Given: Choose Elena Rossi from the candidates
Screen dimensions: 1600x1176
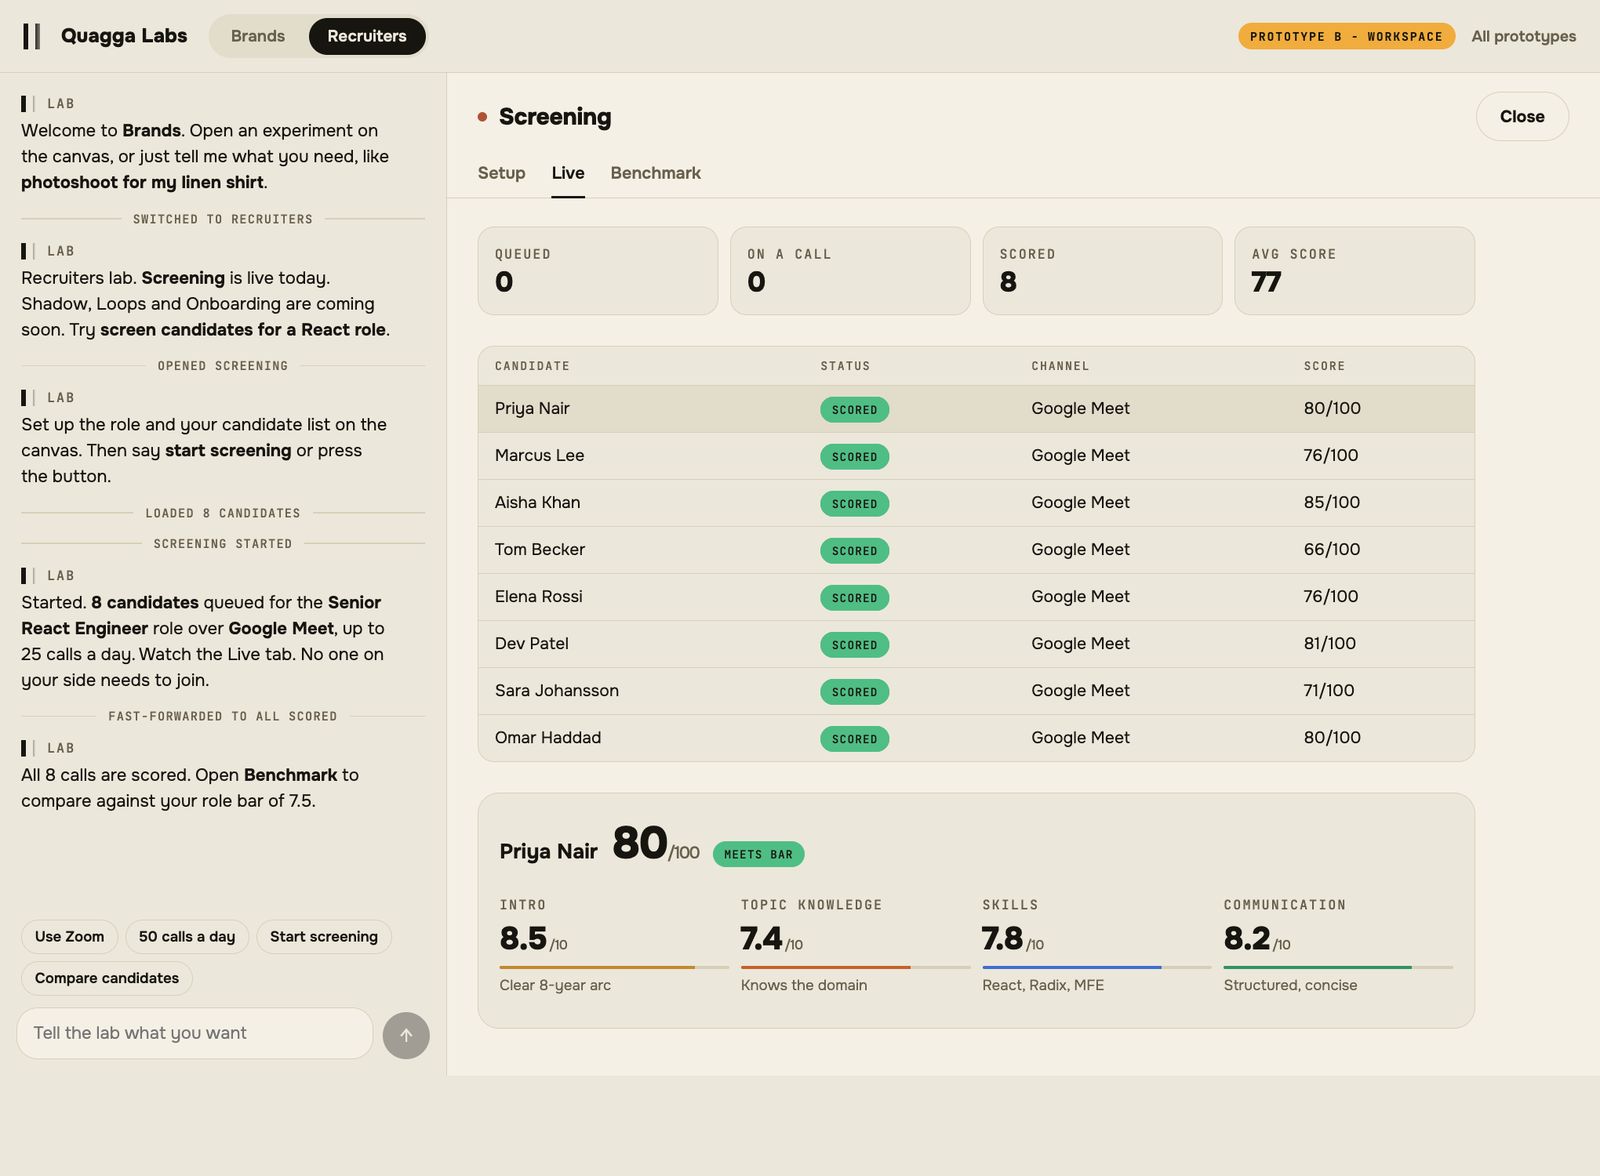Looking at the screenshot, I should pos(976,597).
